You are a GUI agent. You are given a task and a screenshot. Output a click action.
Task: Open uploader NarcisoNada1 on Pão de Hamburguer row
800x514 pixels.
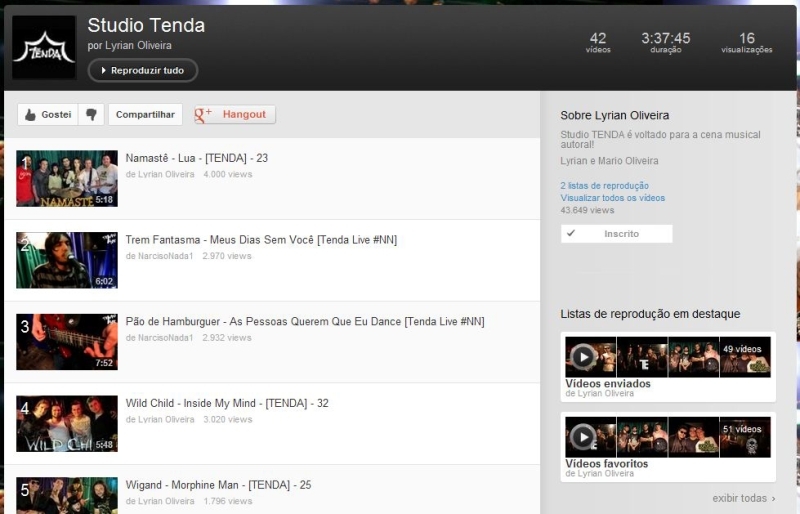(x=165, y=337)
